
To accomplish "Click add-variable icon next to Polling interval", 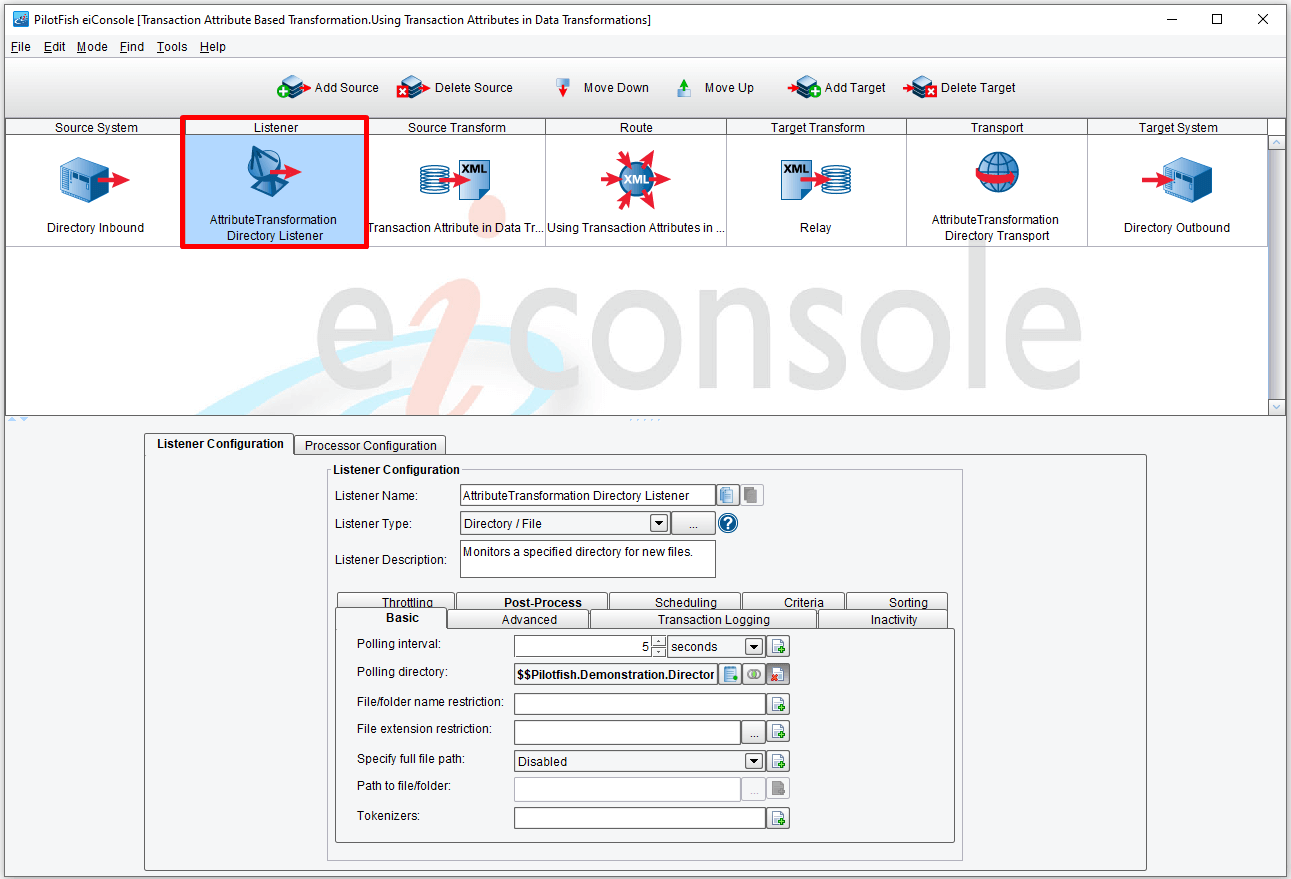I will [x=779, y=647].
